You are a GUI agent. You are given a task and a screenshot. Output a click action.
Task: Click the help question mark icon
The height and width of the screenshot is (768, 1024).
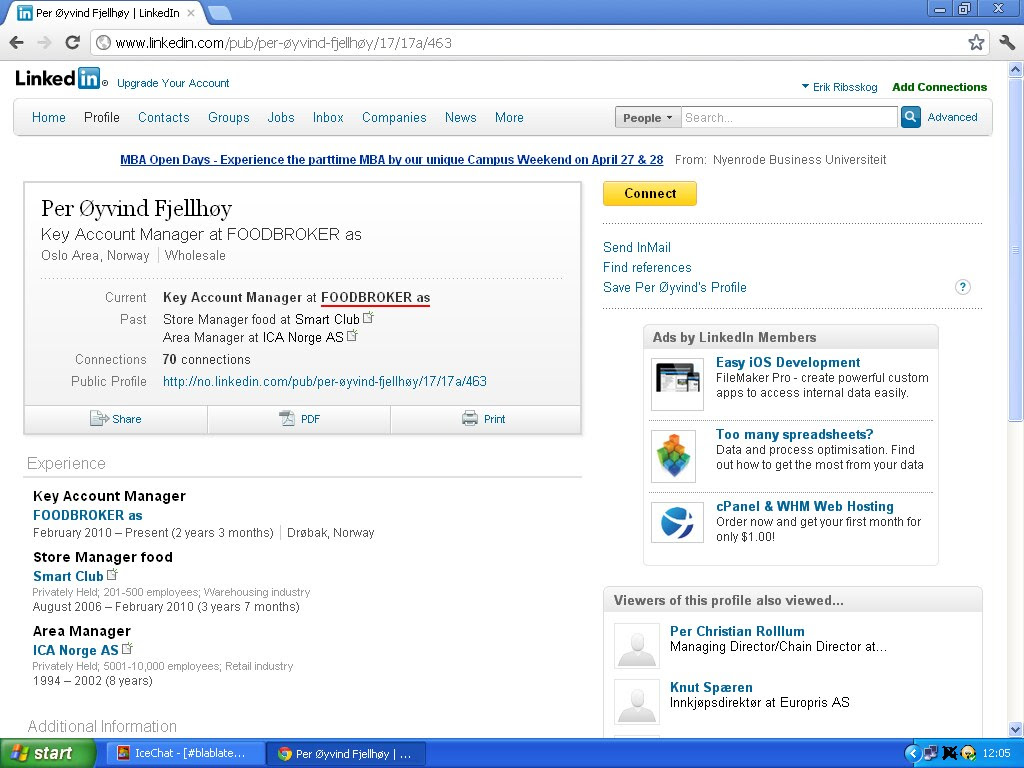click(x=963, y=287)
